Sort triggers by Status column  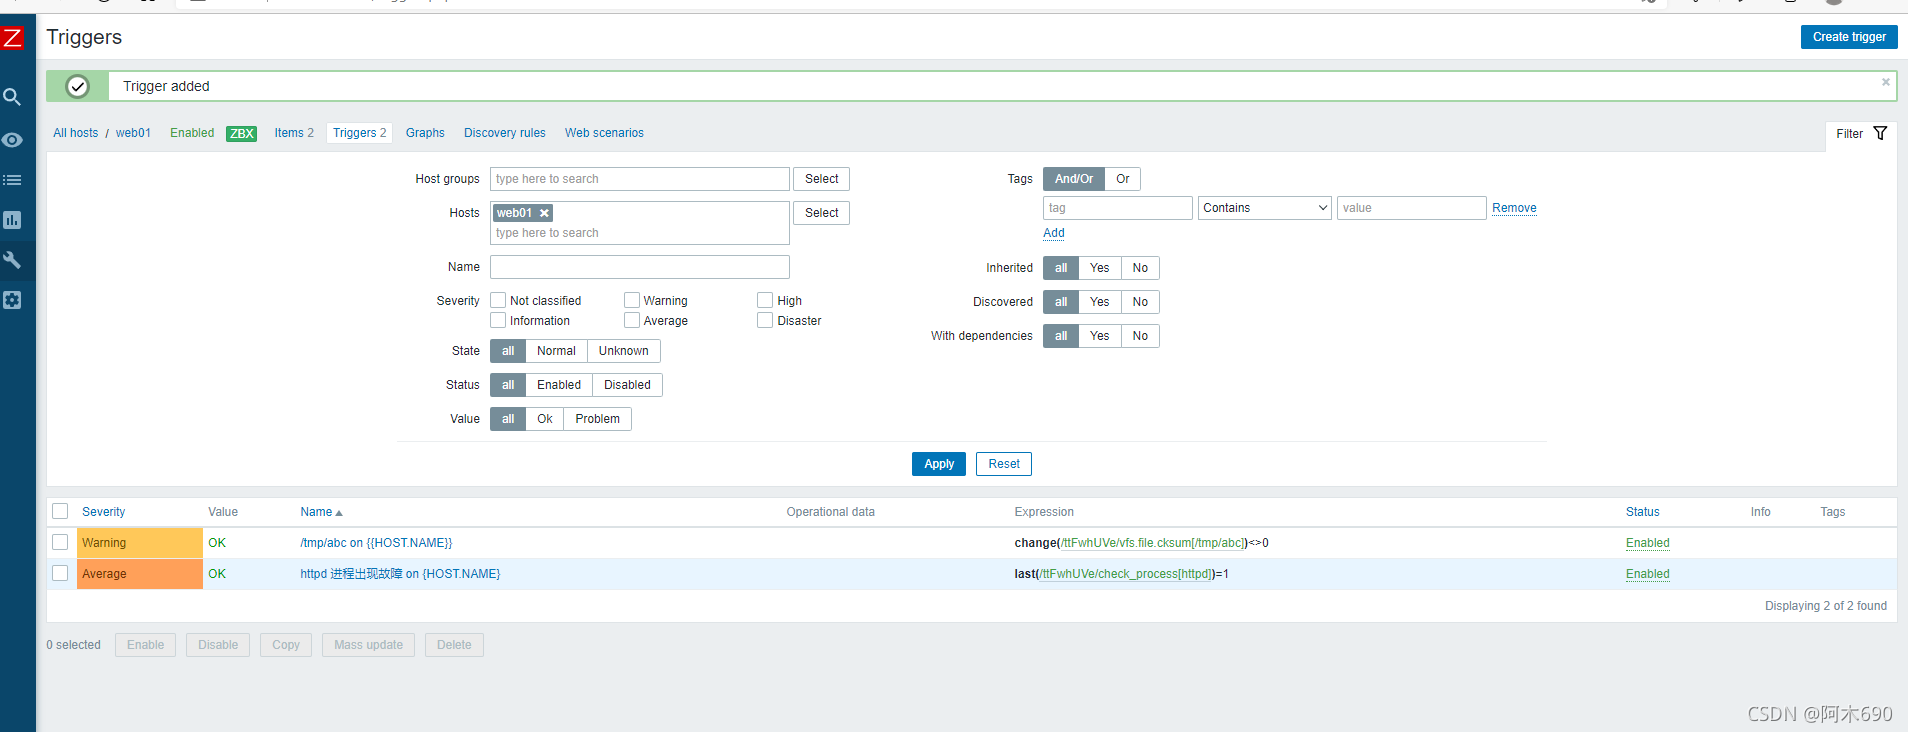tap(1642, 512)
